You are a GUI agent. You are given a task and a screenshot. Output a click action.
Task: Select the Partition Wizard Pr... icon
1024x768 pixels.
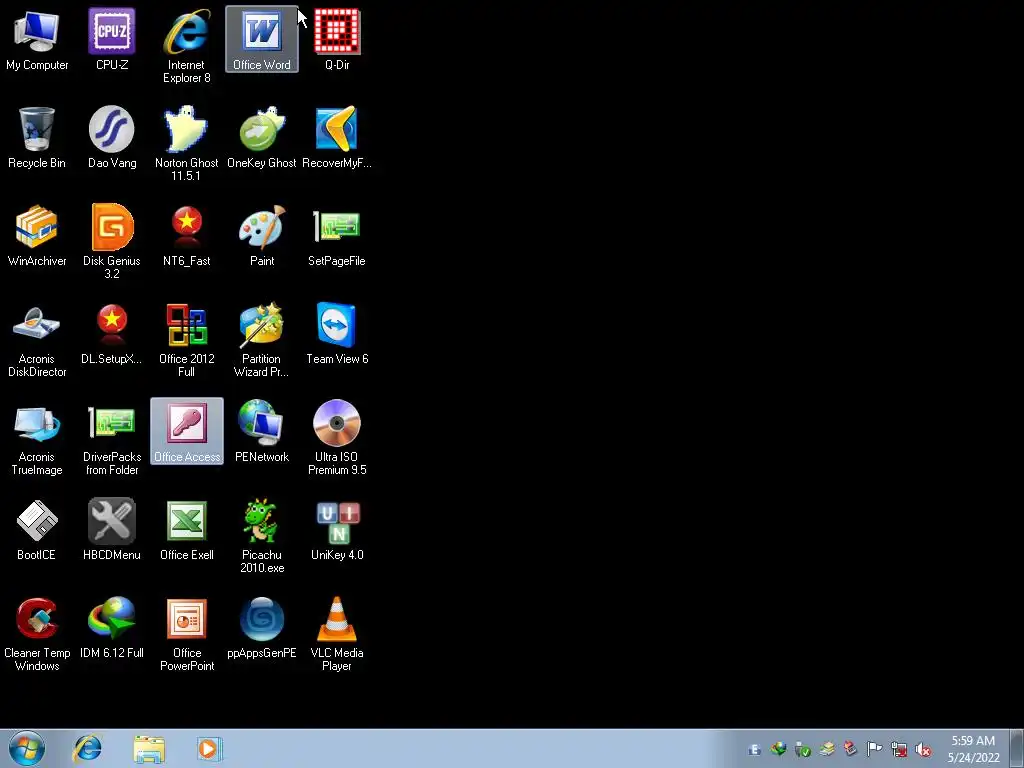coord(262,340)
